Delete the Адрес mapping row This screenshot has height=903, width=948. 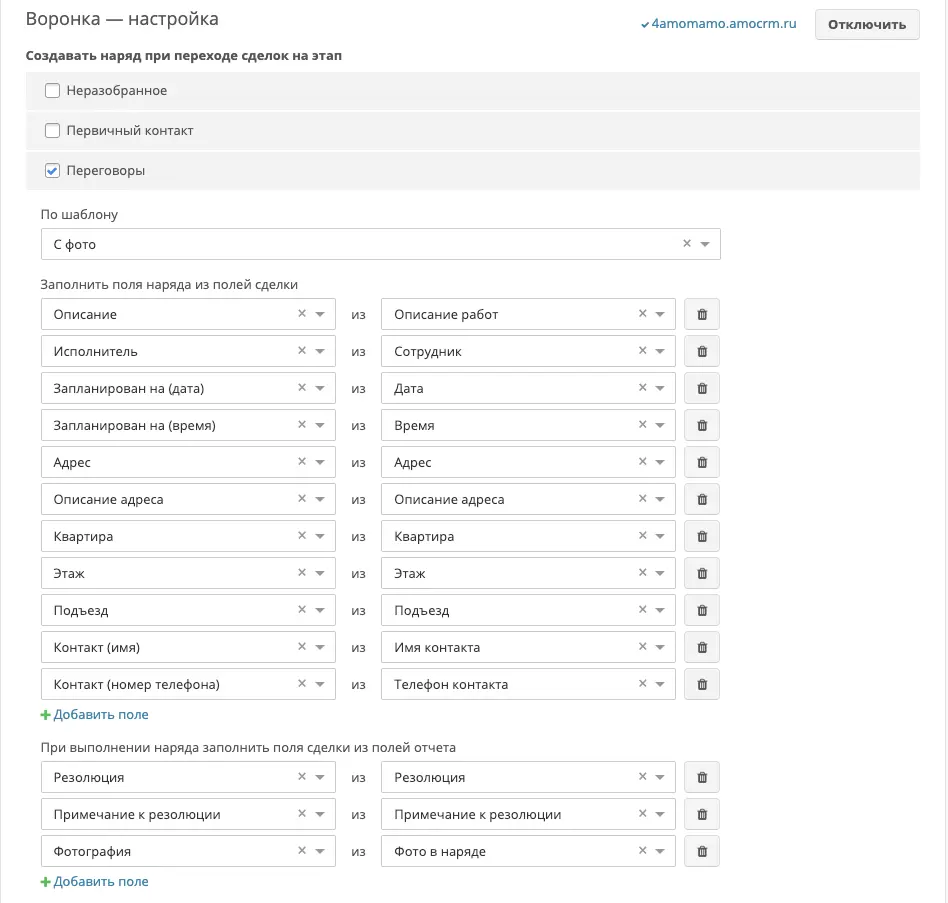click(702, 462)
